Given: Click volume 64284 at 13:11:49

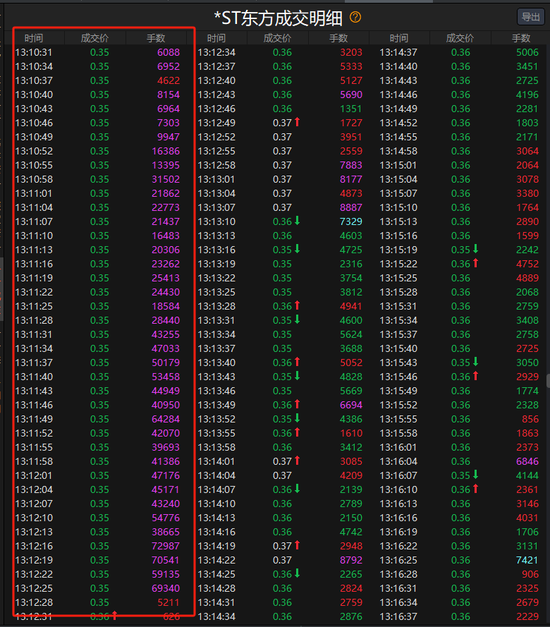Looking at the screenshot, I should point(166,419).
